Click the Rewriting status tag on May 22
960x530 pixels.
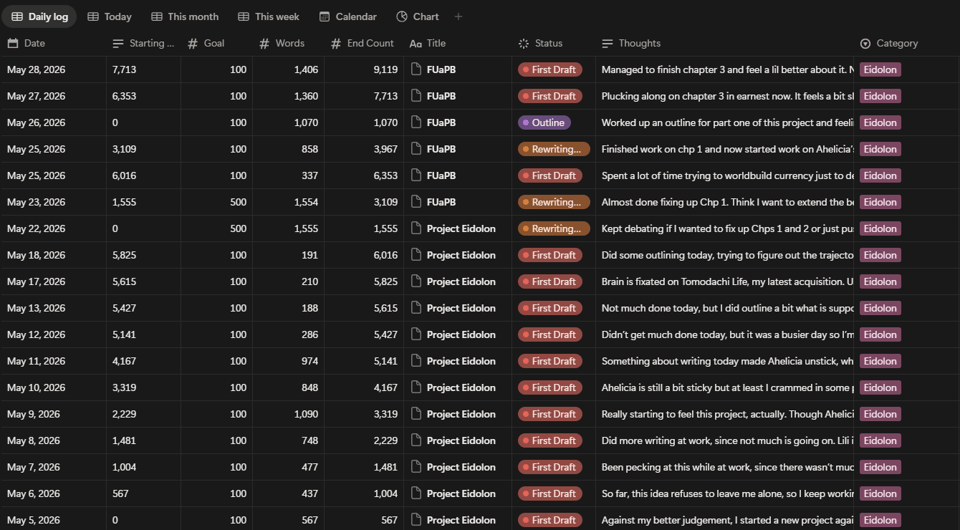[x=553, y=228]
